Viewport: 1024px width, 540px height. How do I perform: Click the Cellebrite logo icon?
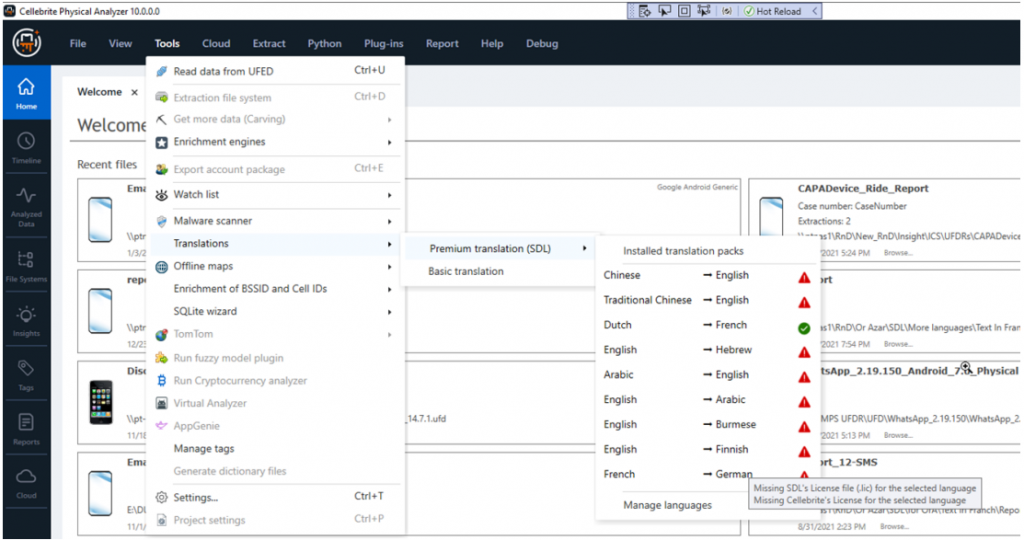click(x=27, y=43)
